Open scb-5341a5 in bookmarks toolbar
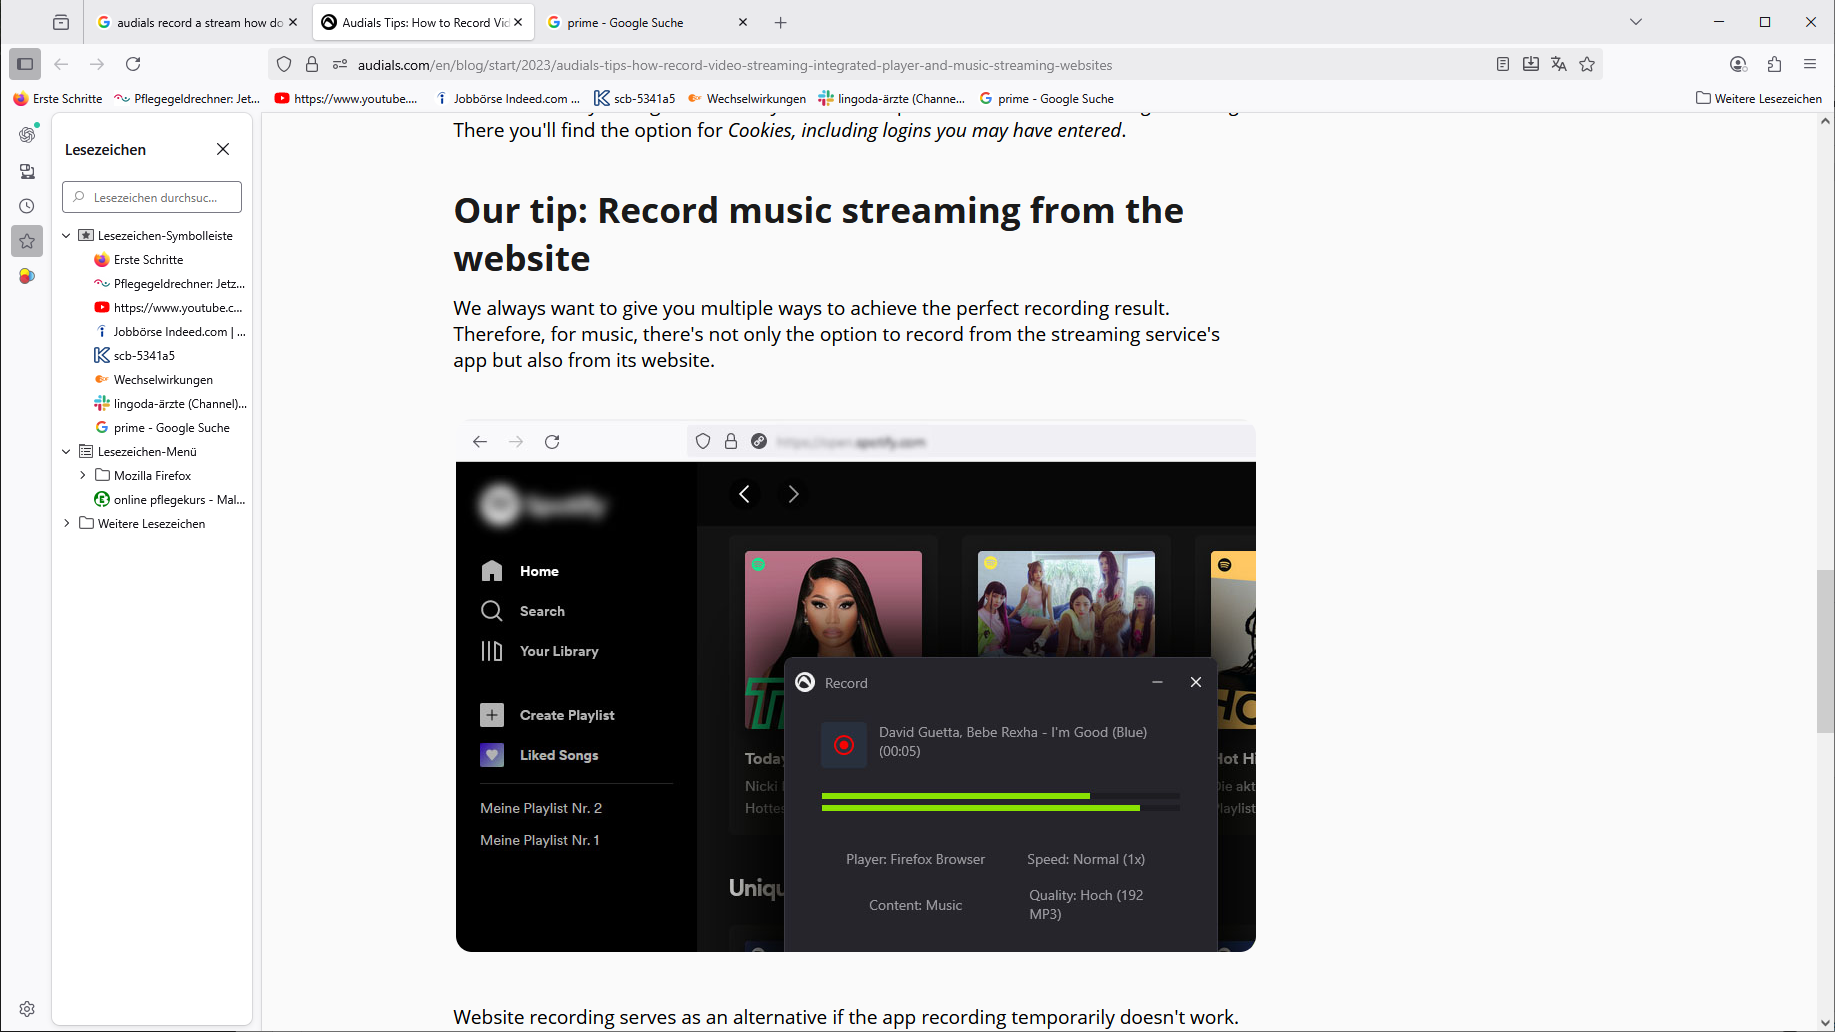The height and width of the screenshot is (1032, 1835). pyautogui.click(x=635, y=98)
